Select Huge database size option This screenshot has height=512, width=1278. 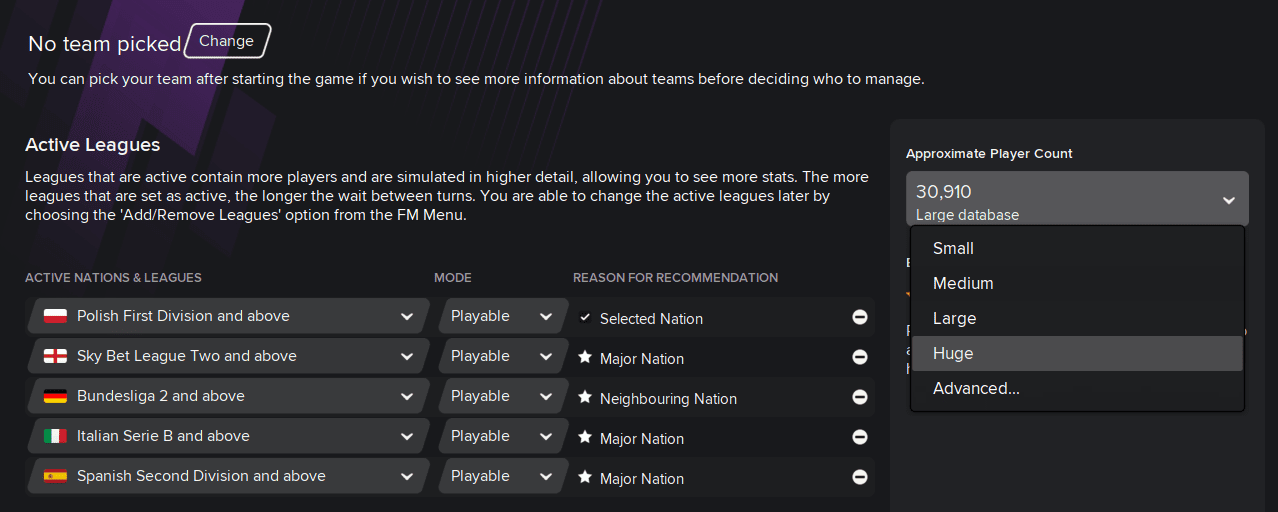(x=953, y=353)
